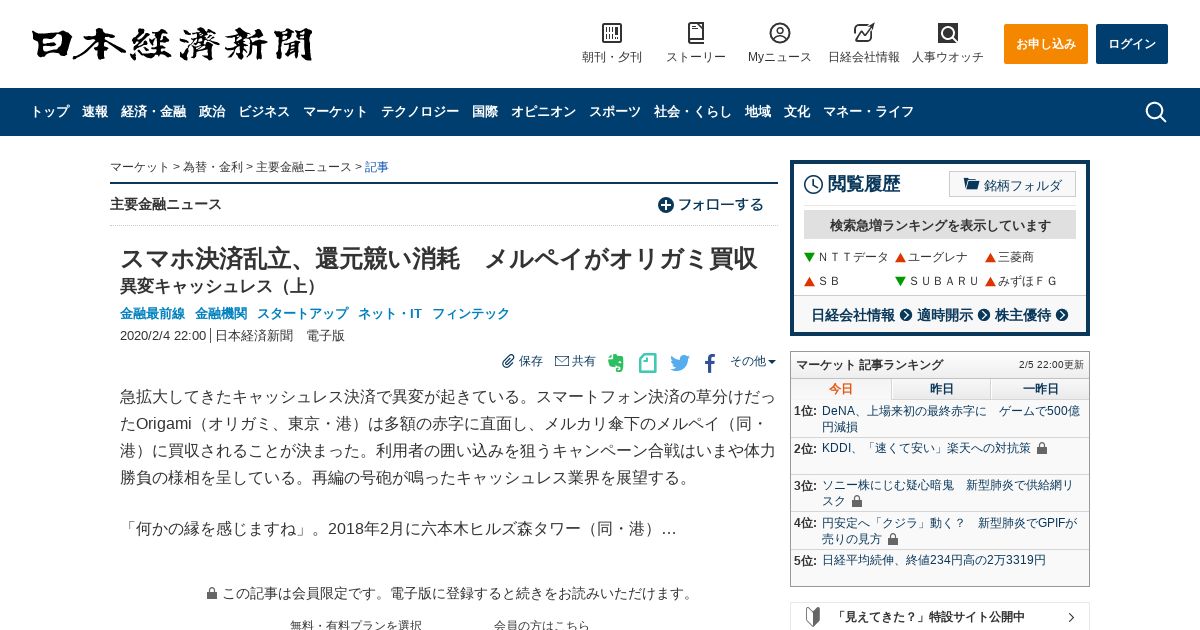
Task: Open the ストーリー icon in header
Action: tap(696, 33)
